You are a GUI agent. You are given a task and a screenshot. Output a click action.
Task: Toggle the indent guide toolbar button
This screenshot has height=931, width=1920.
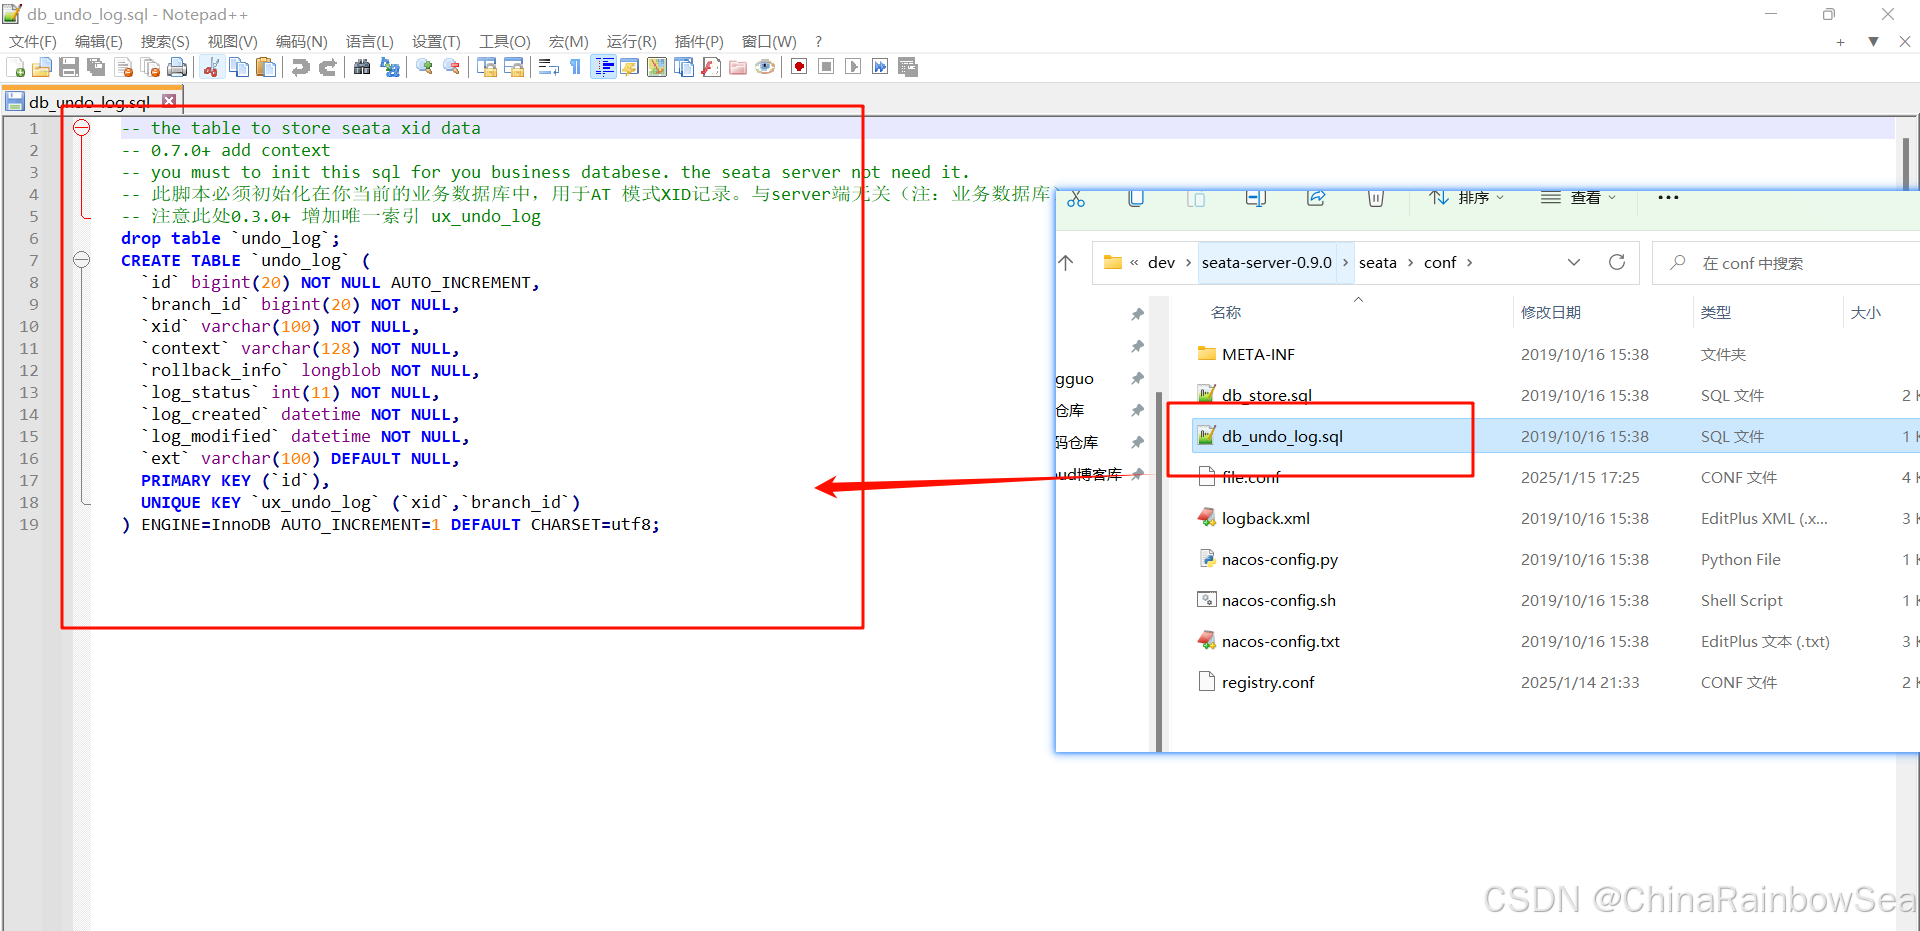tap(603, 67)
